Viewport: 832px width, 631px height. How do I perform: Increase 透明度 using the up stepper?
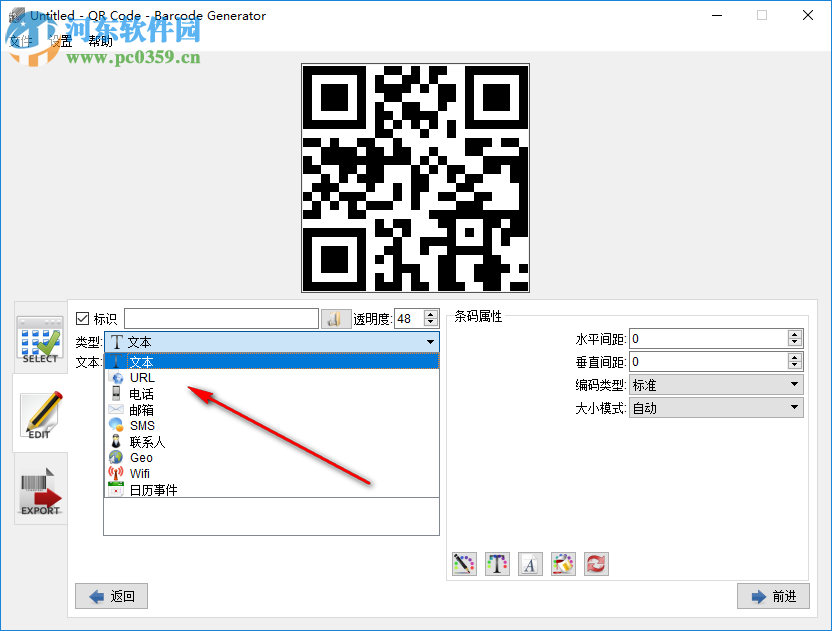(x=430, y=312)
